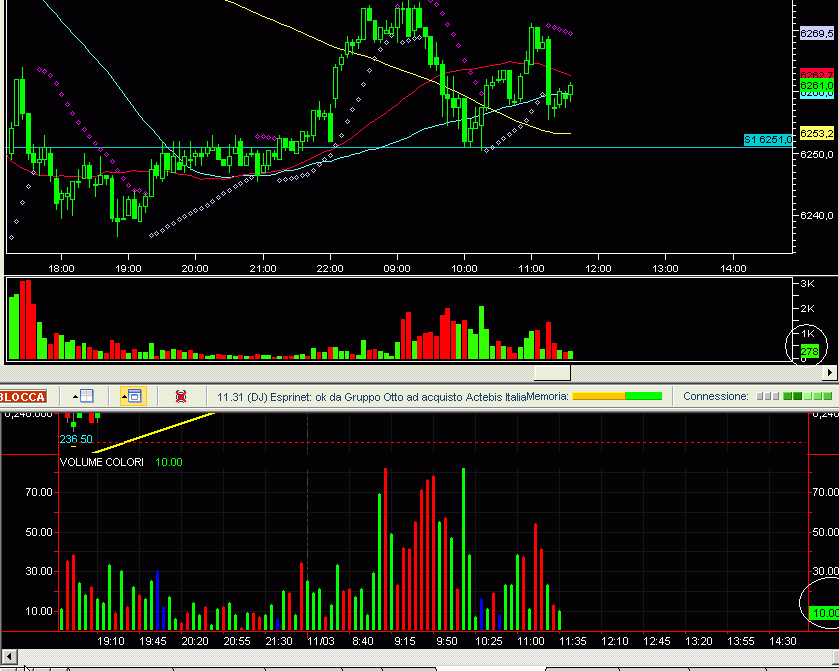Click the cyan 236.50 label in lower panel
This screenshot has height=671, width=839.
[76, 439]
